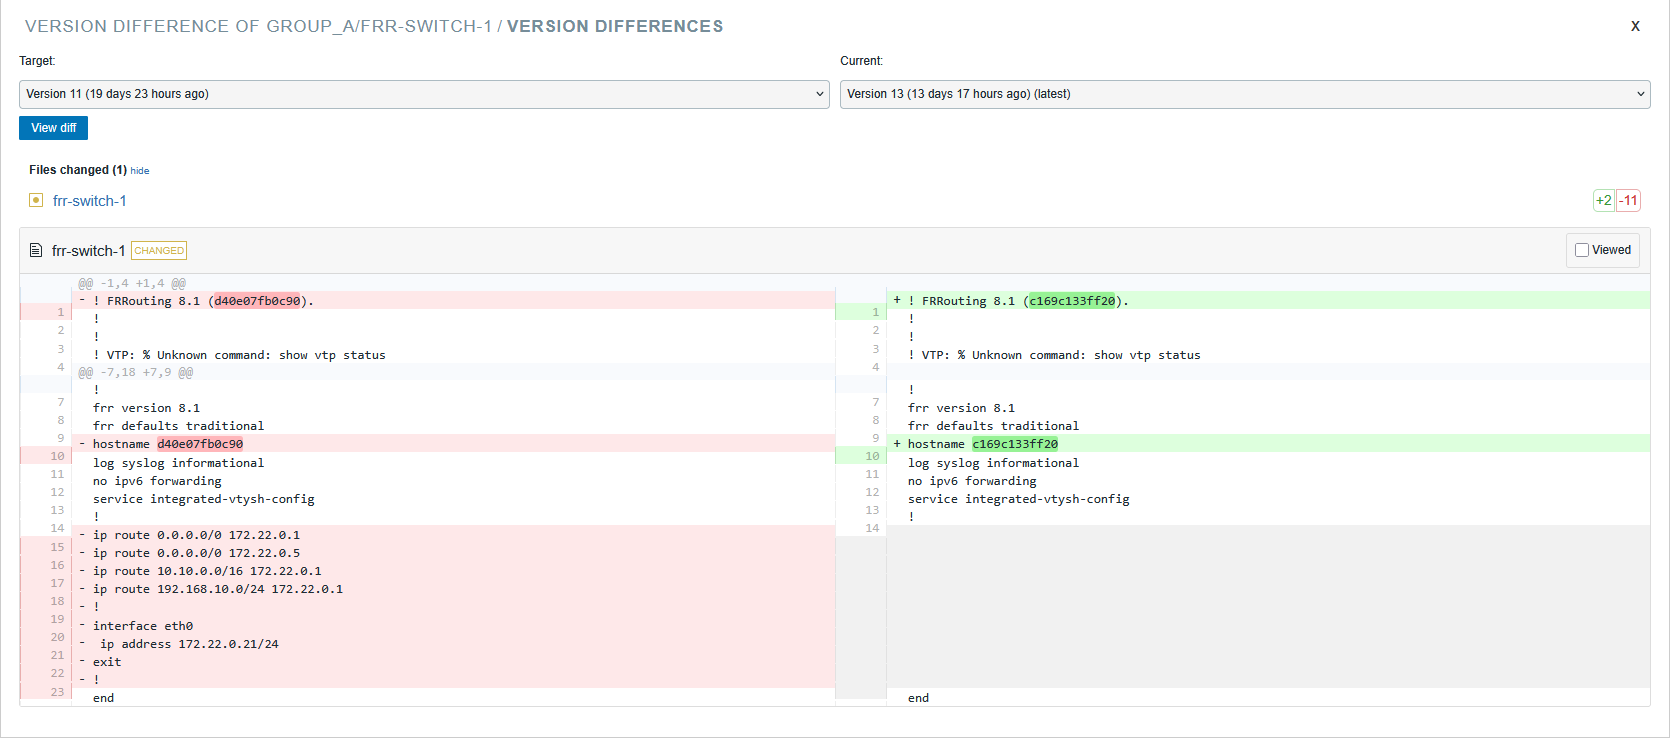Click the document icon in file header

pos(36,251)
